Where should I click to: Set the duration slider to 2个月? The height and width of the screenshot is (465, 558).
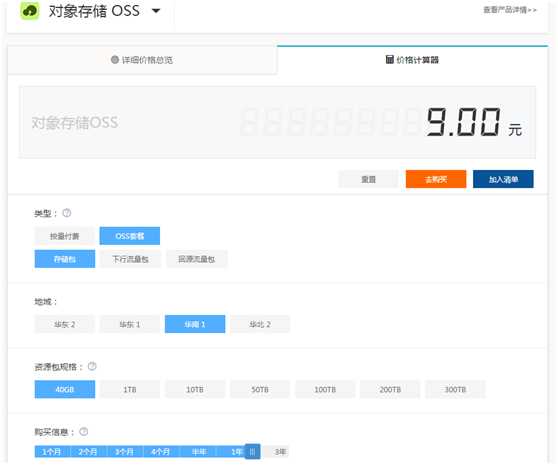coord(88,452)
